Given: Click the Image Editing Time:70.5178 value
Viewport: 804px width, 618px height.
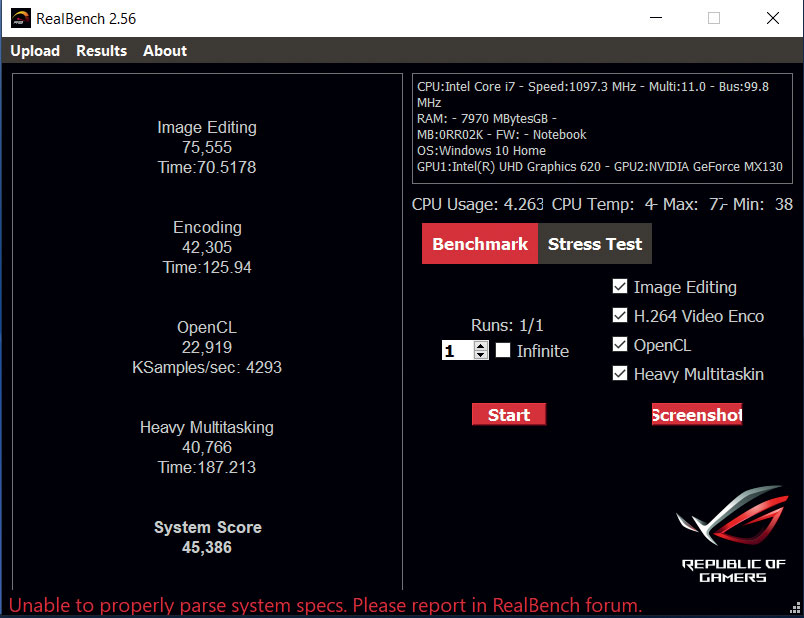Looking at the screenshot, I should coord(207,167).
